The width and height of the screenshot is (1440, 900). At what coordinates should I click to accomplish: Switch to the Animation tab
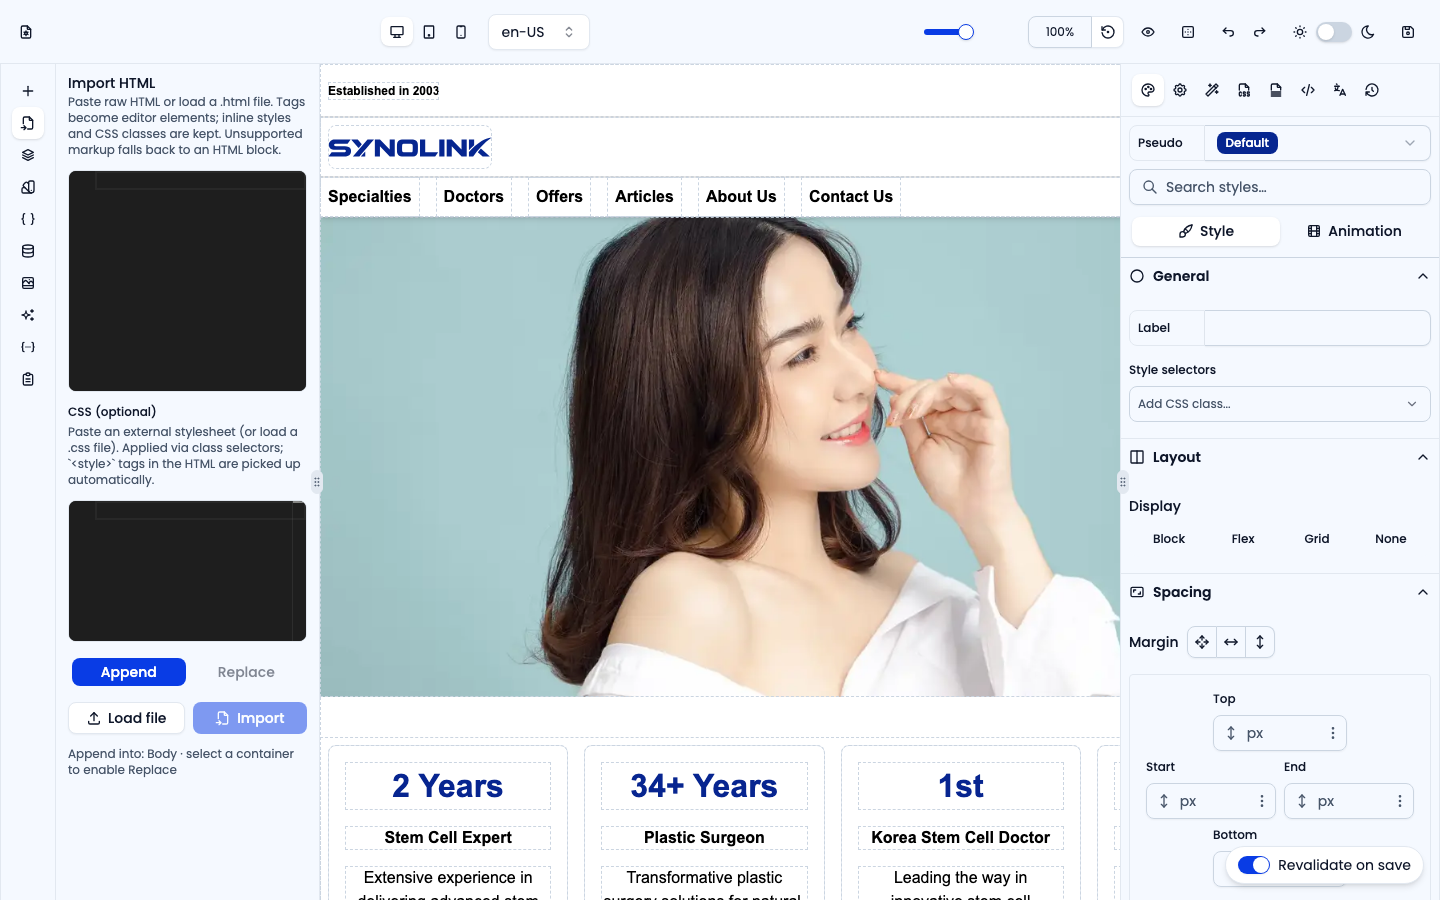click(x=1354, y=231)
